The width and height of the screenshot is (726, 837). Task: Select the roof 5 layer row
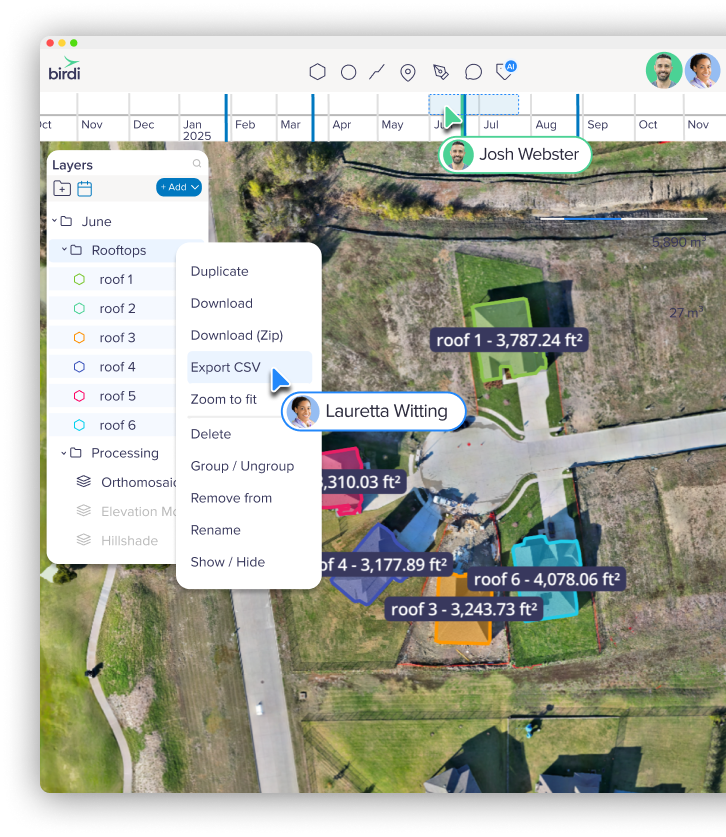[113, 396]
